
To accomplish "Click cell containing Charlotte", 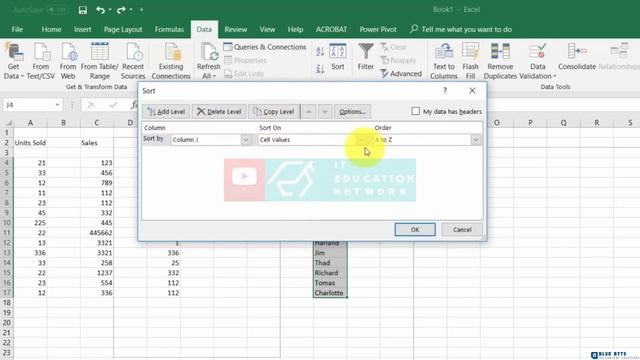I will coord(330,293).
